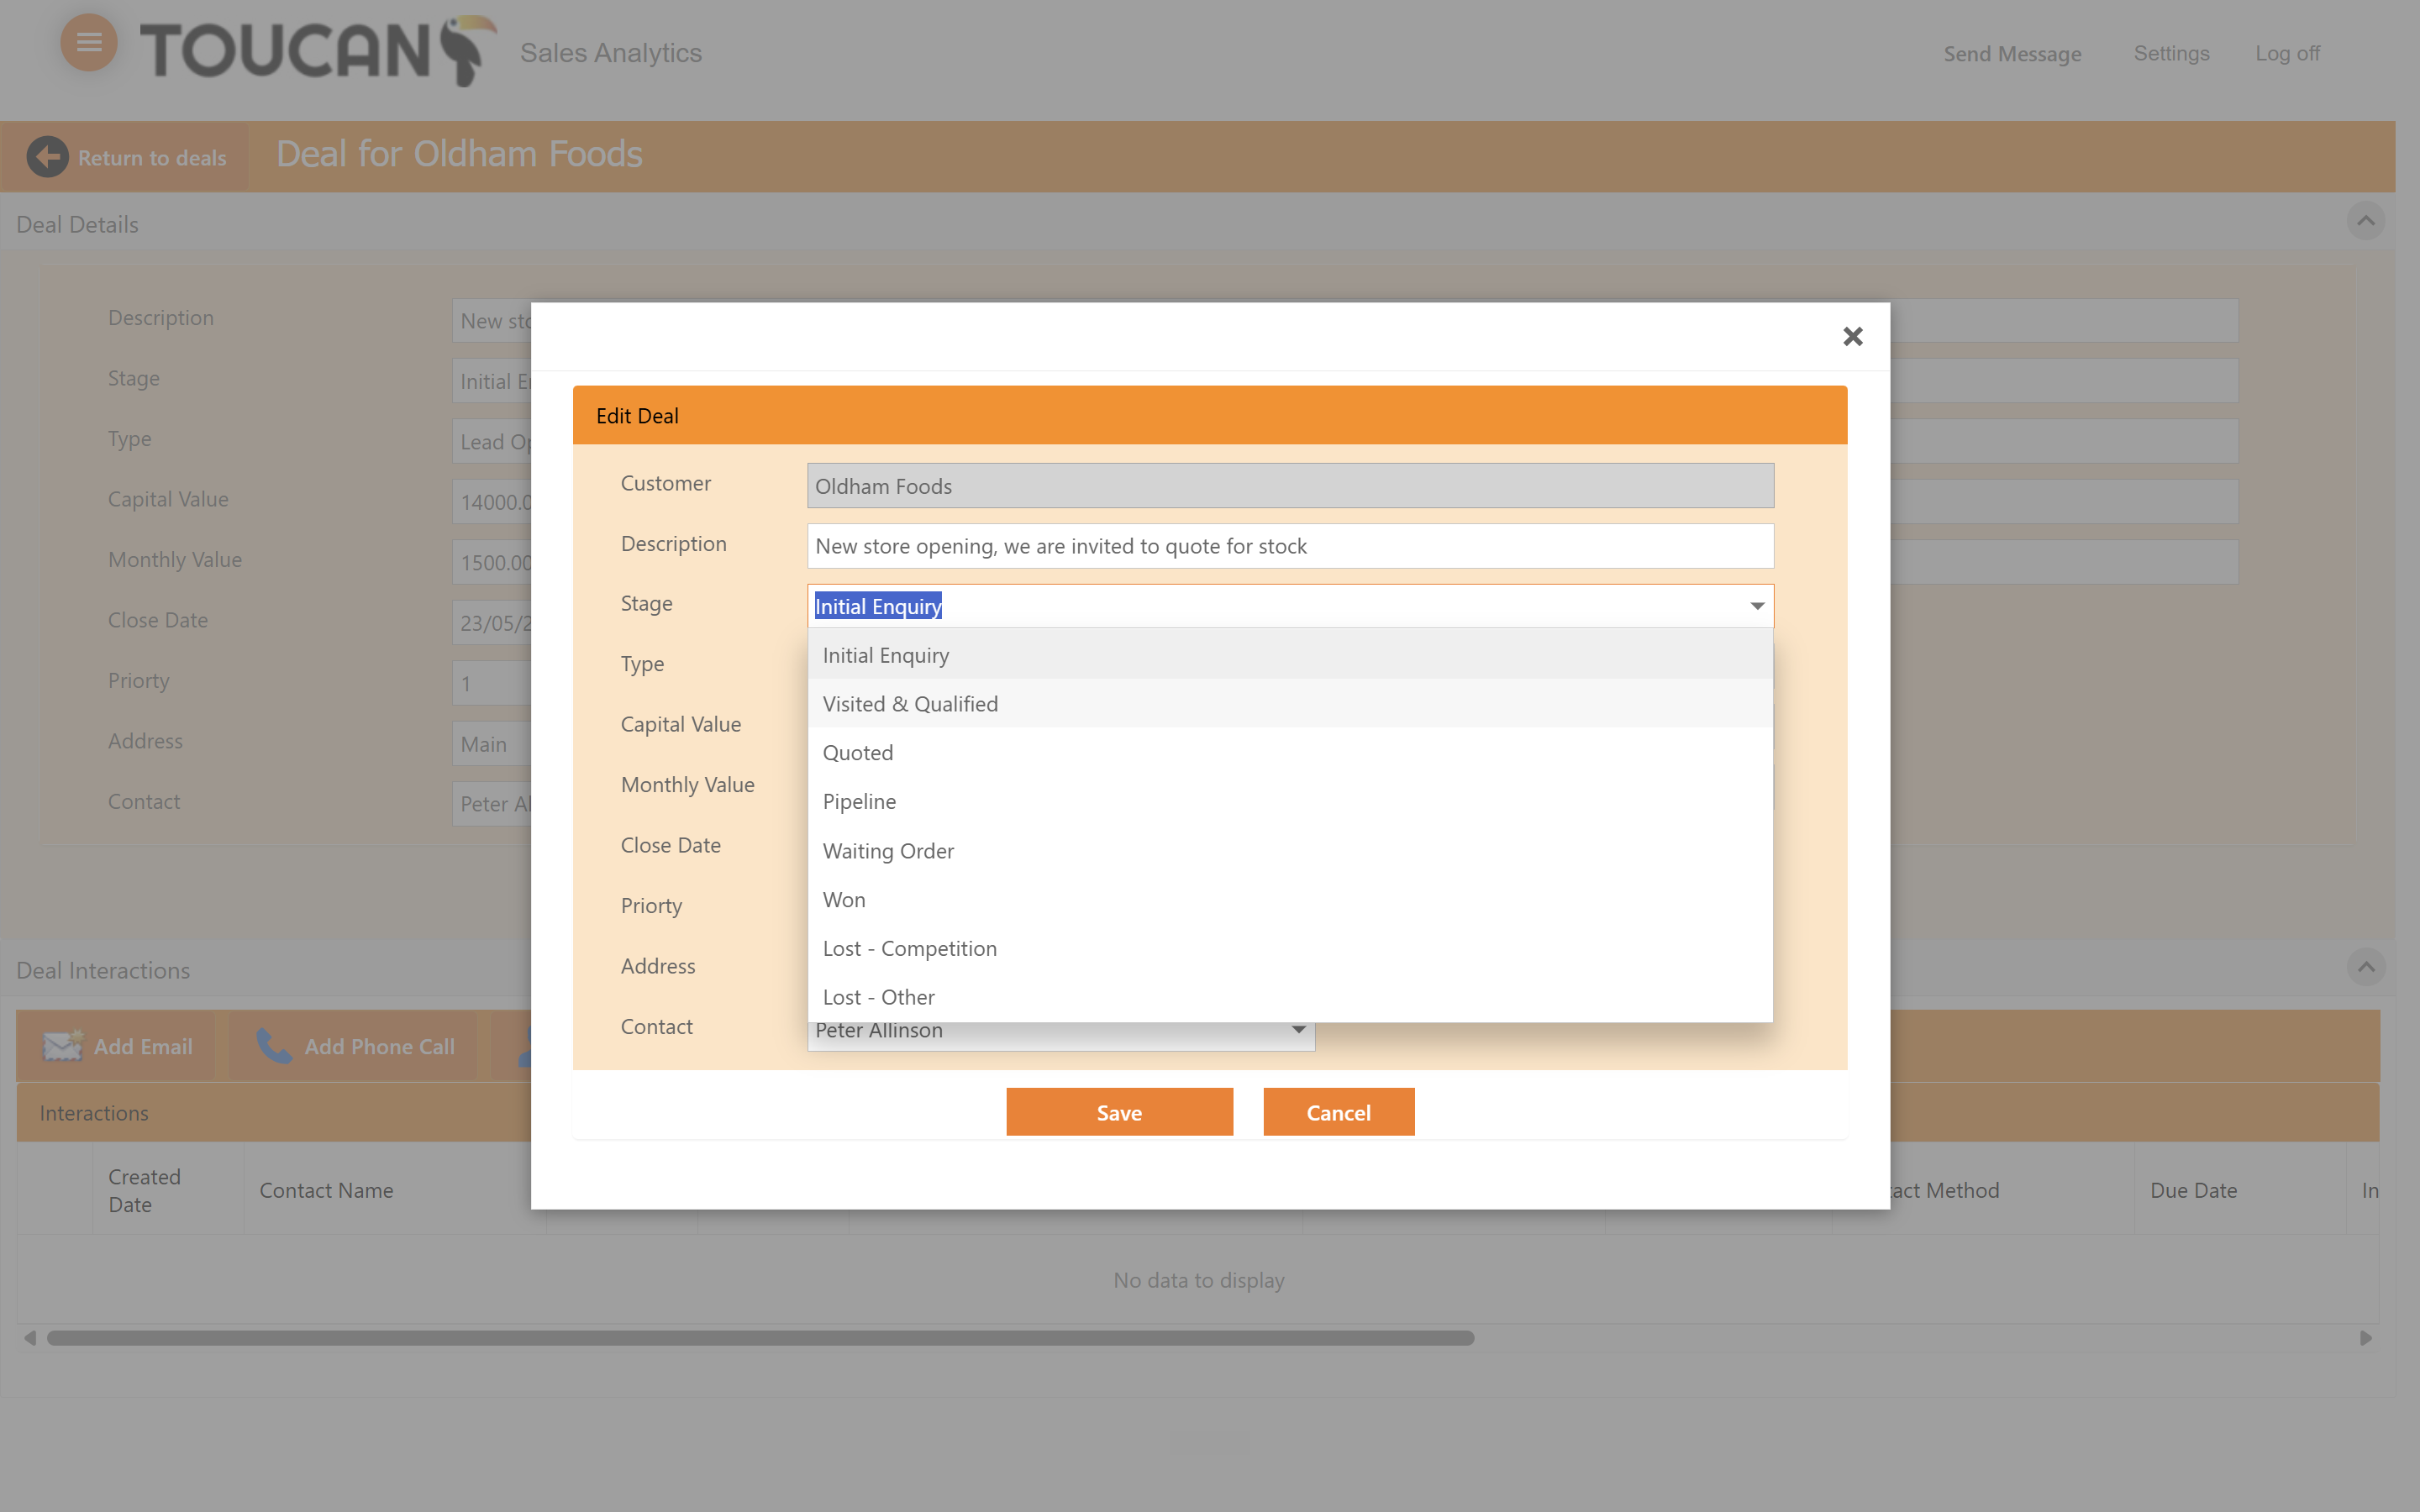Viewport: 2420px width, 1512px height.
Task: Click the Deal Interactions section title
Action: 103,970
